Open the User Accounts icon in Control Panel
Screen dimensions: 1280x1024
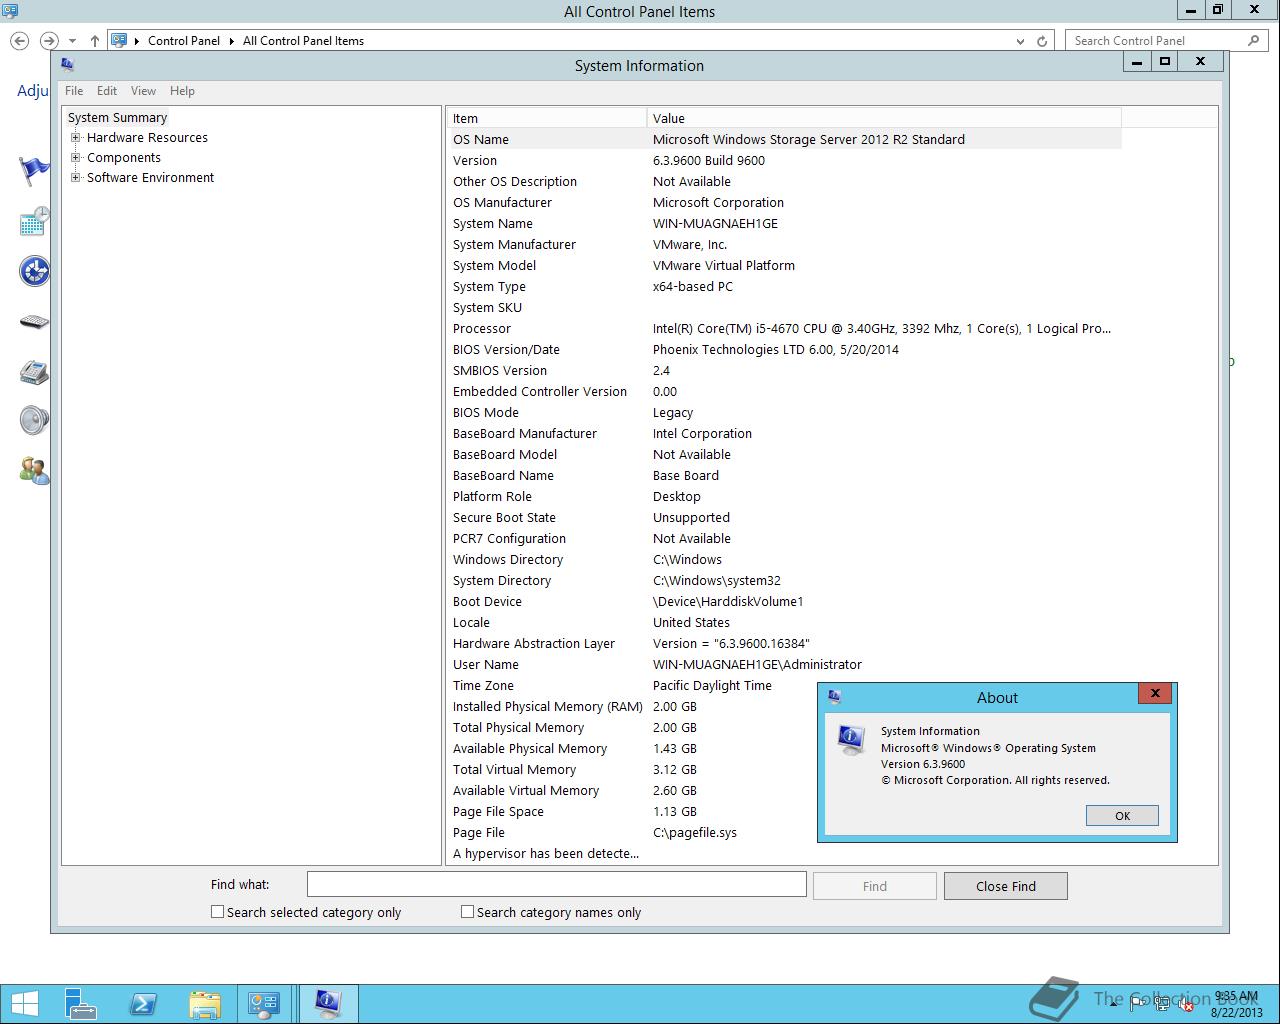click(x=34, y=470)
